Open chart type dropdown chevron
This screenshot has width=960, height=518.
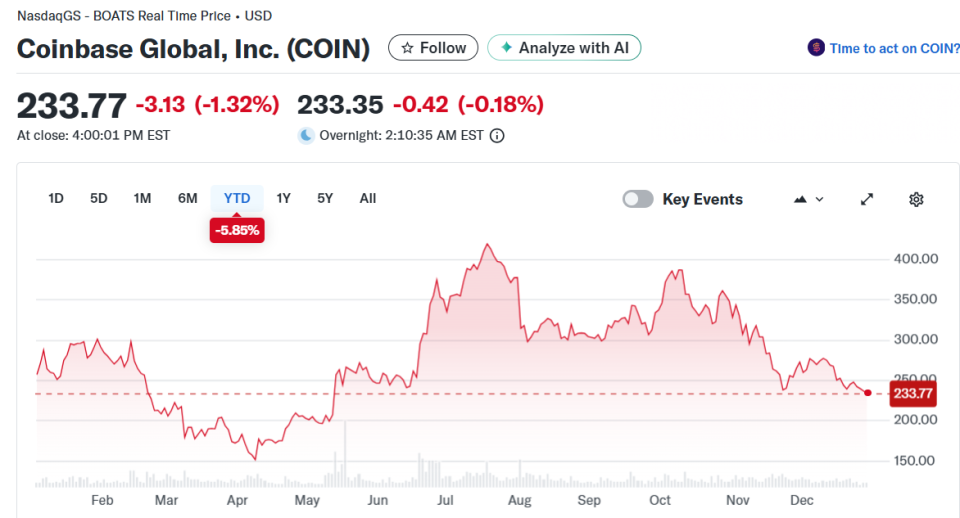pos(820,199)
